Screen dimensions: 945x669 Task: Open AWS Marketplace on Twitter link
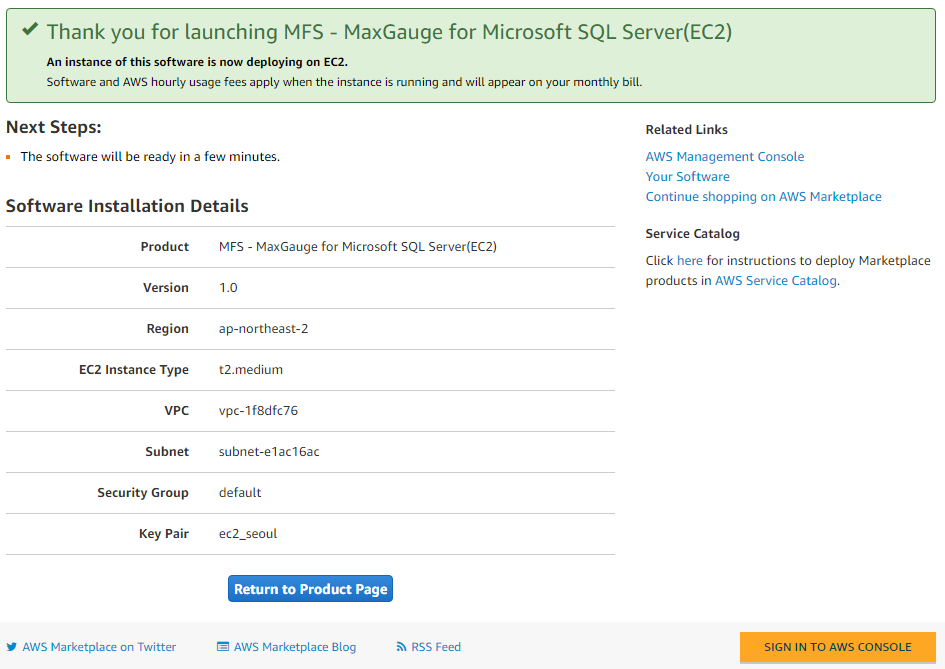tap(99, 647)
